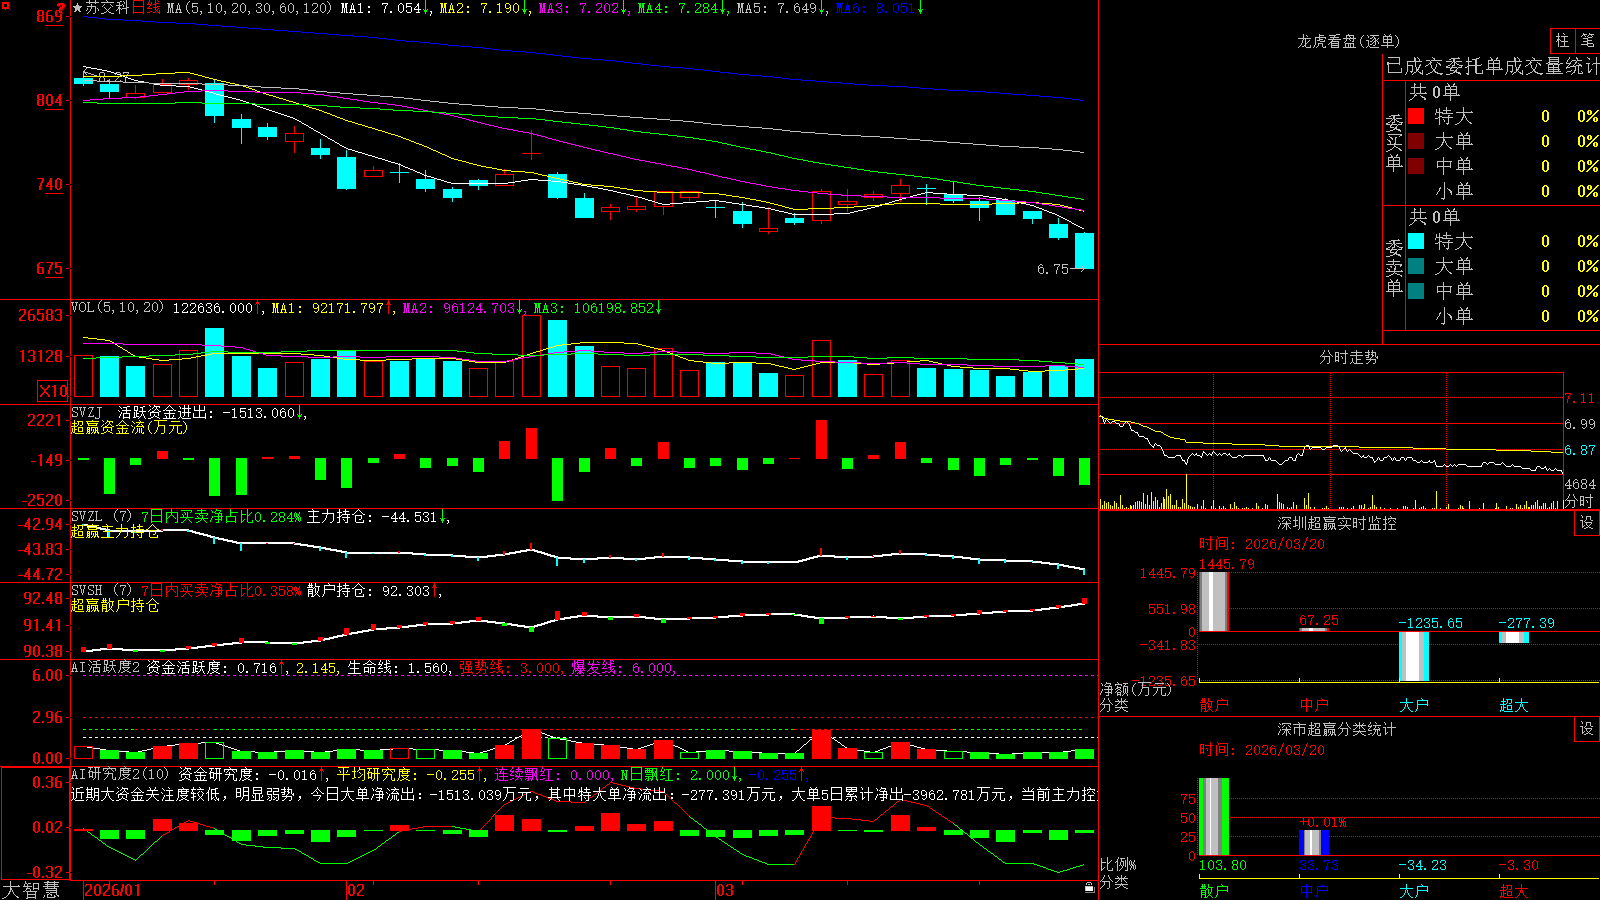Click the star icon before 苏交科
The height and width of the screenshot is (900, 1600).
[77, 8]
